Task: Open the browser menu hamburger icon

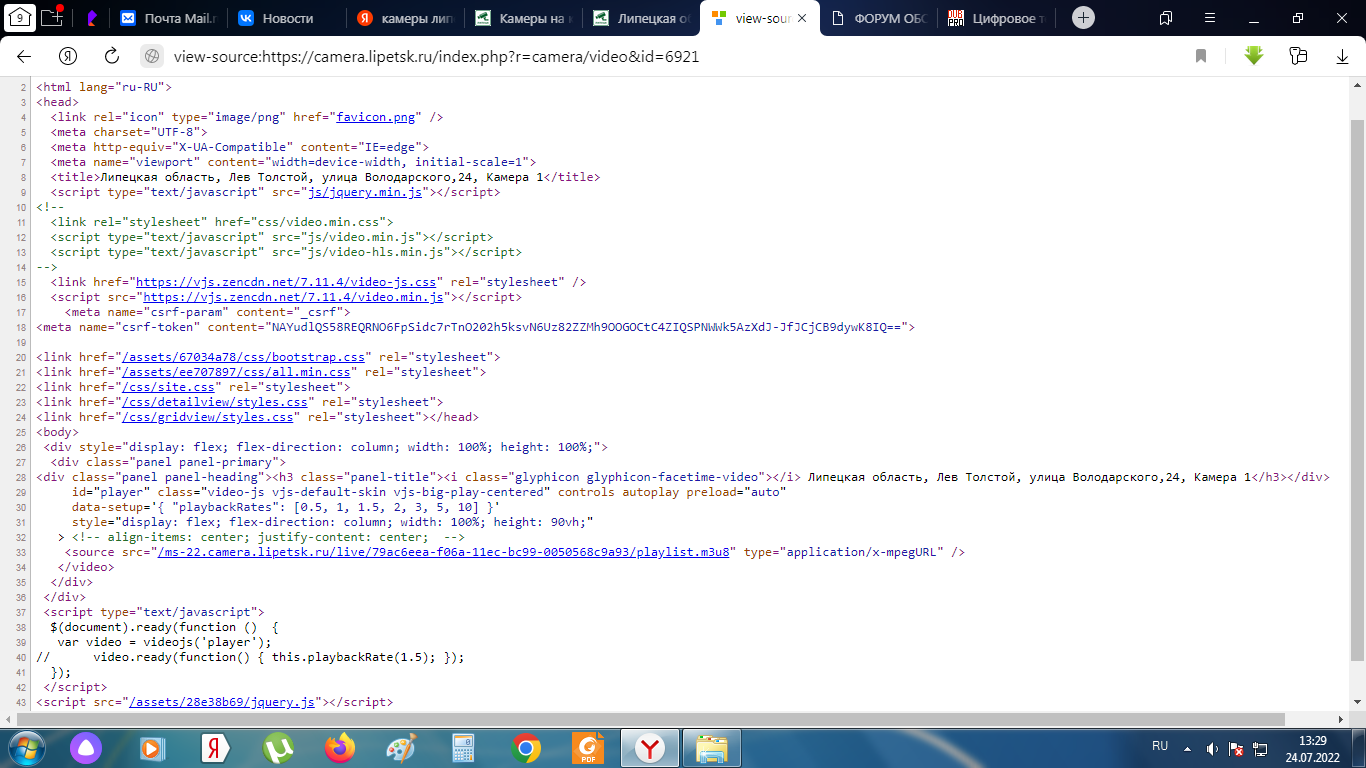Action: (1210, 18)
